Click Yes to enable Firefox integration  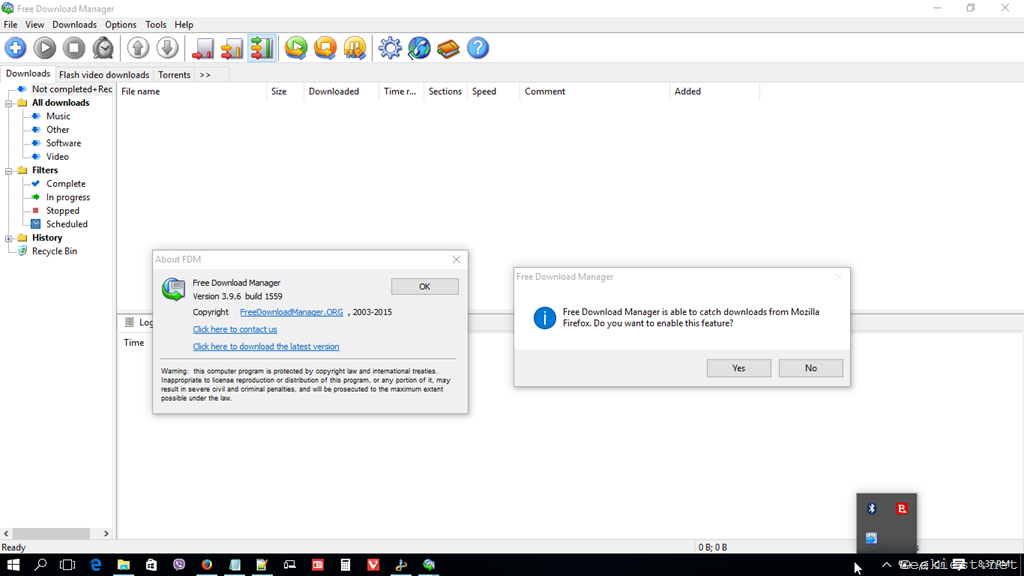(x=738, y=368)
